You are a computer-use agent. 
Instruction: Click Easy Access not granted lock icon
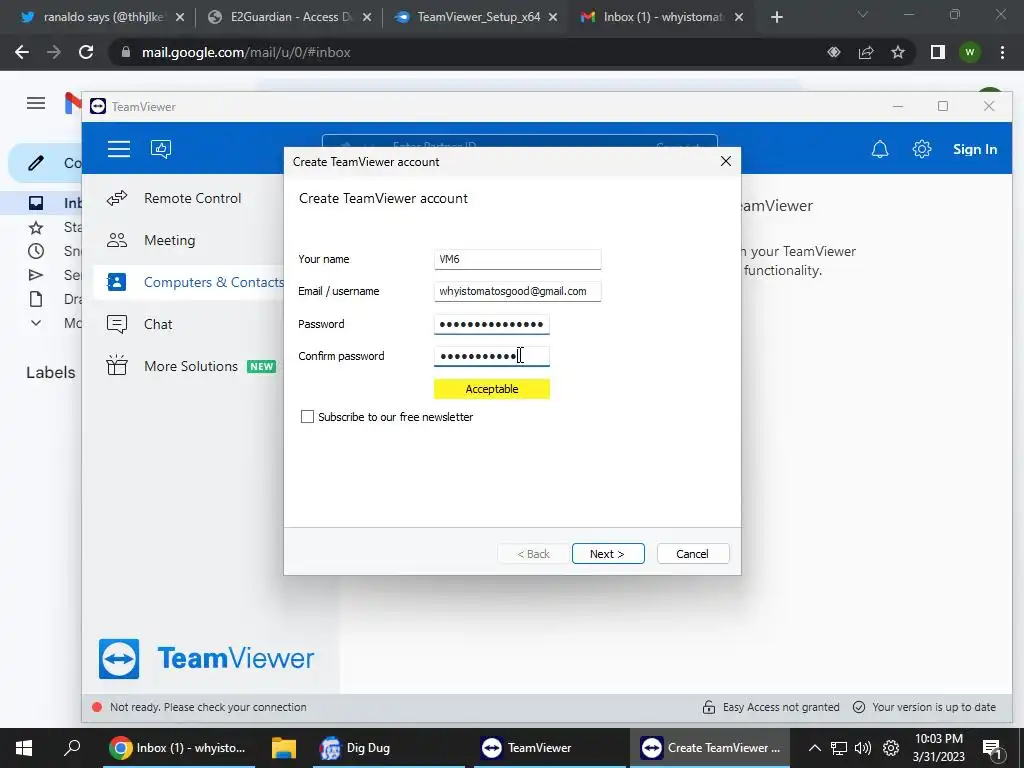709,707
